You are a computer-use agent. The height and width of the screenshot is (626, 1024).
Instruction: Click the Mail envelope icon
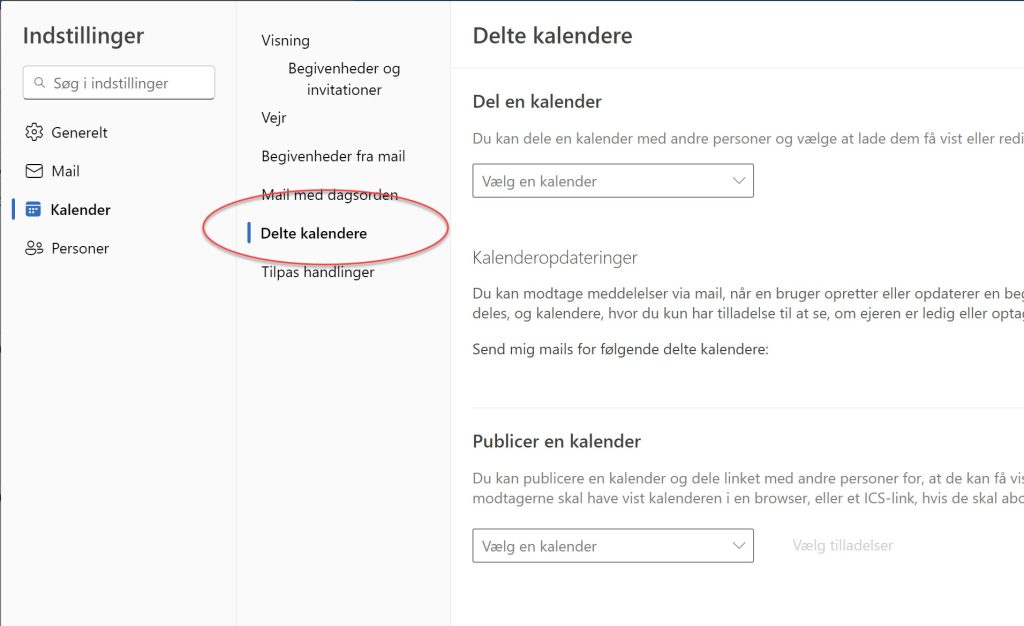(34, 171)
